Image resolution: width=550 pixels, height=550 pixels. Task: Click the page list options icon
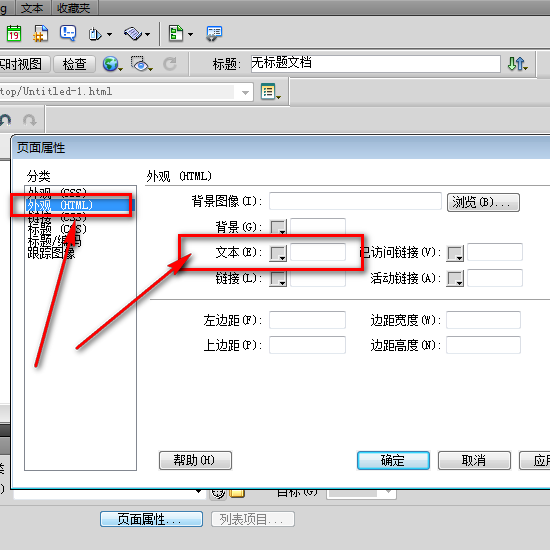270,92
